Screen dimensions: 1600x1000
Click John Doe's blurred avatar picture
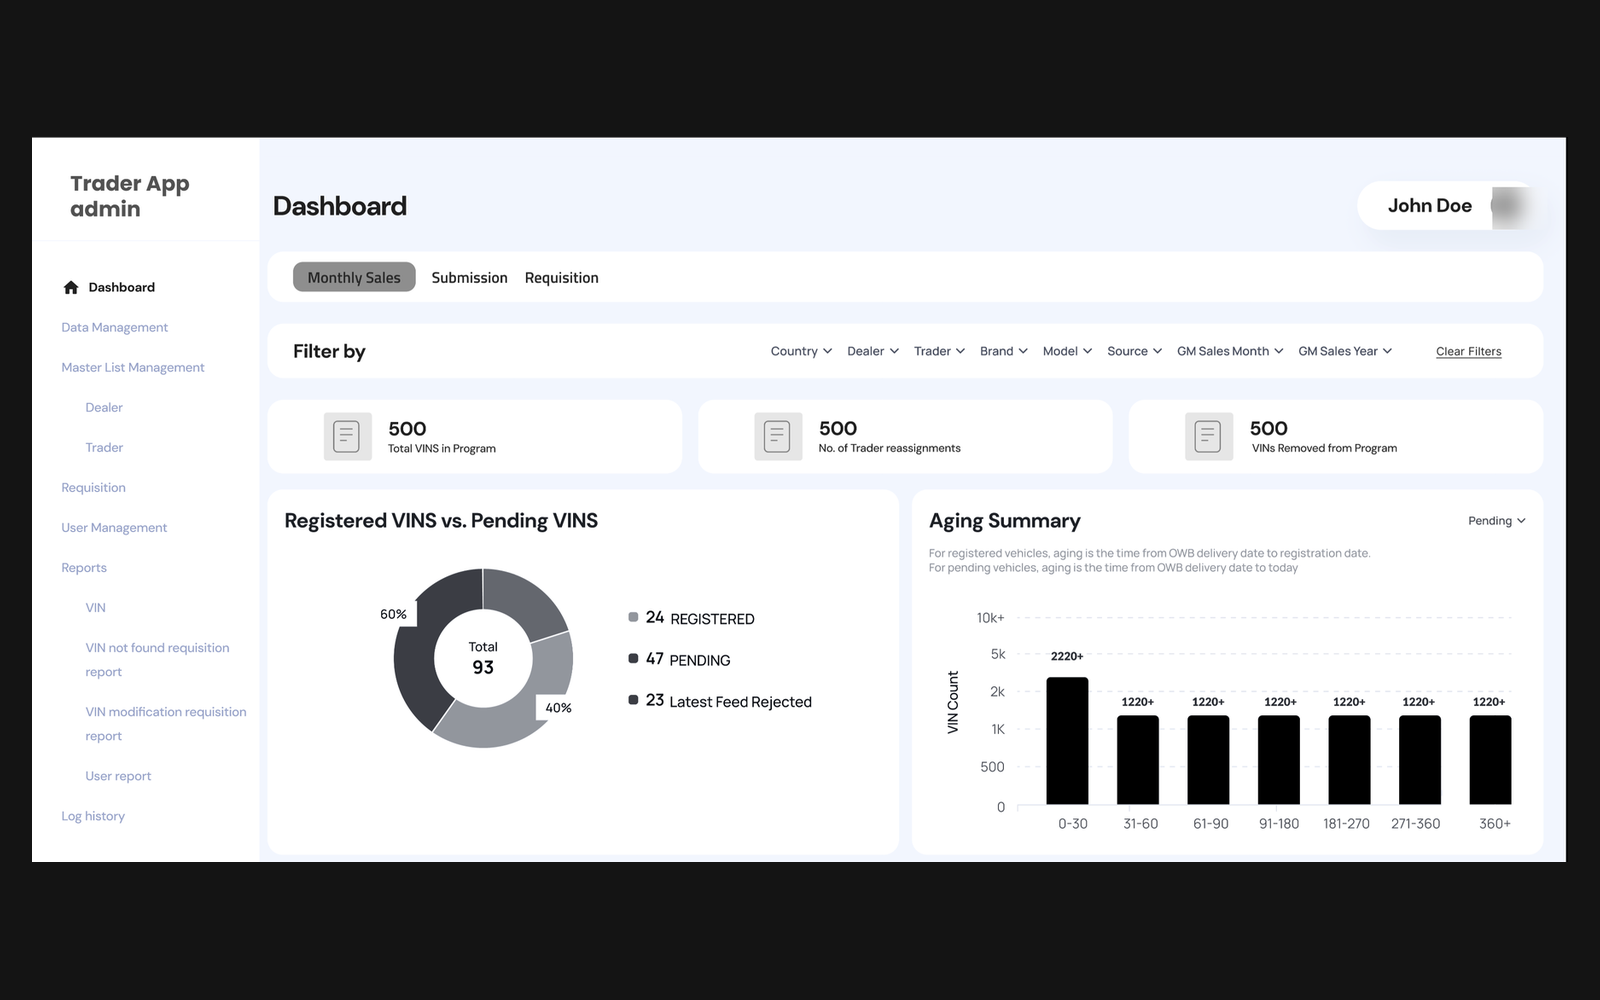click(x=1512, y=207)
